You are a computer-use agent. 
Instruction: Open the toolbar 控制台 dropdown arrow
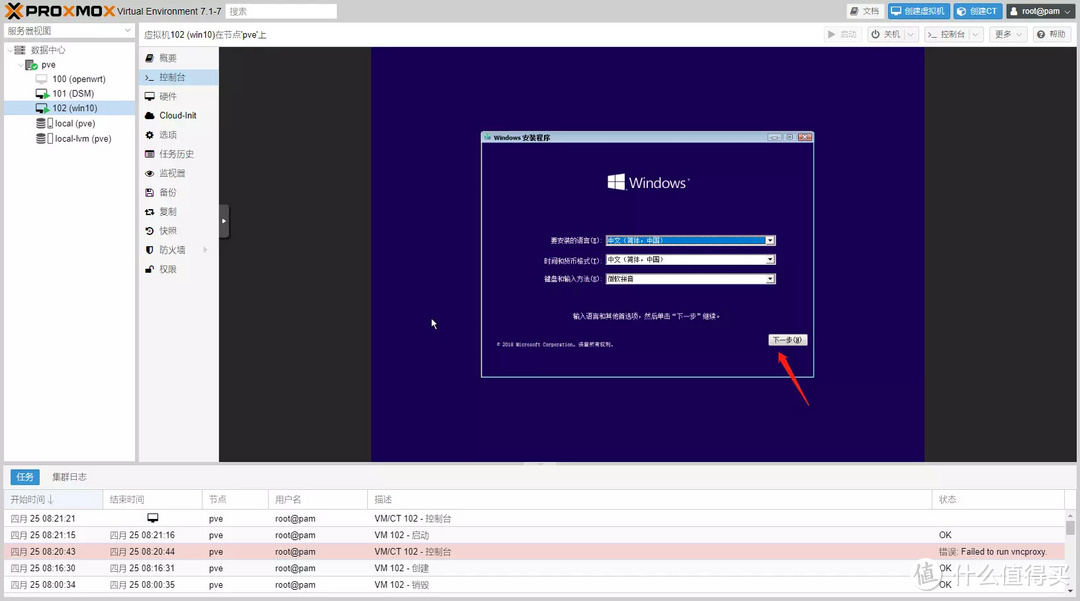tap(975, 34)
